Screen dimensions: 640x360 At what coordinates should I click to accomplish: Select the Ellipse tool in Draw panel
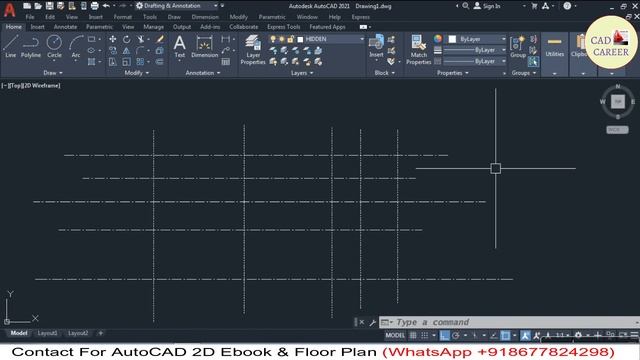coord(91,51)
